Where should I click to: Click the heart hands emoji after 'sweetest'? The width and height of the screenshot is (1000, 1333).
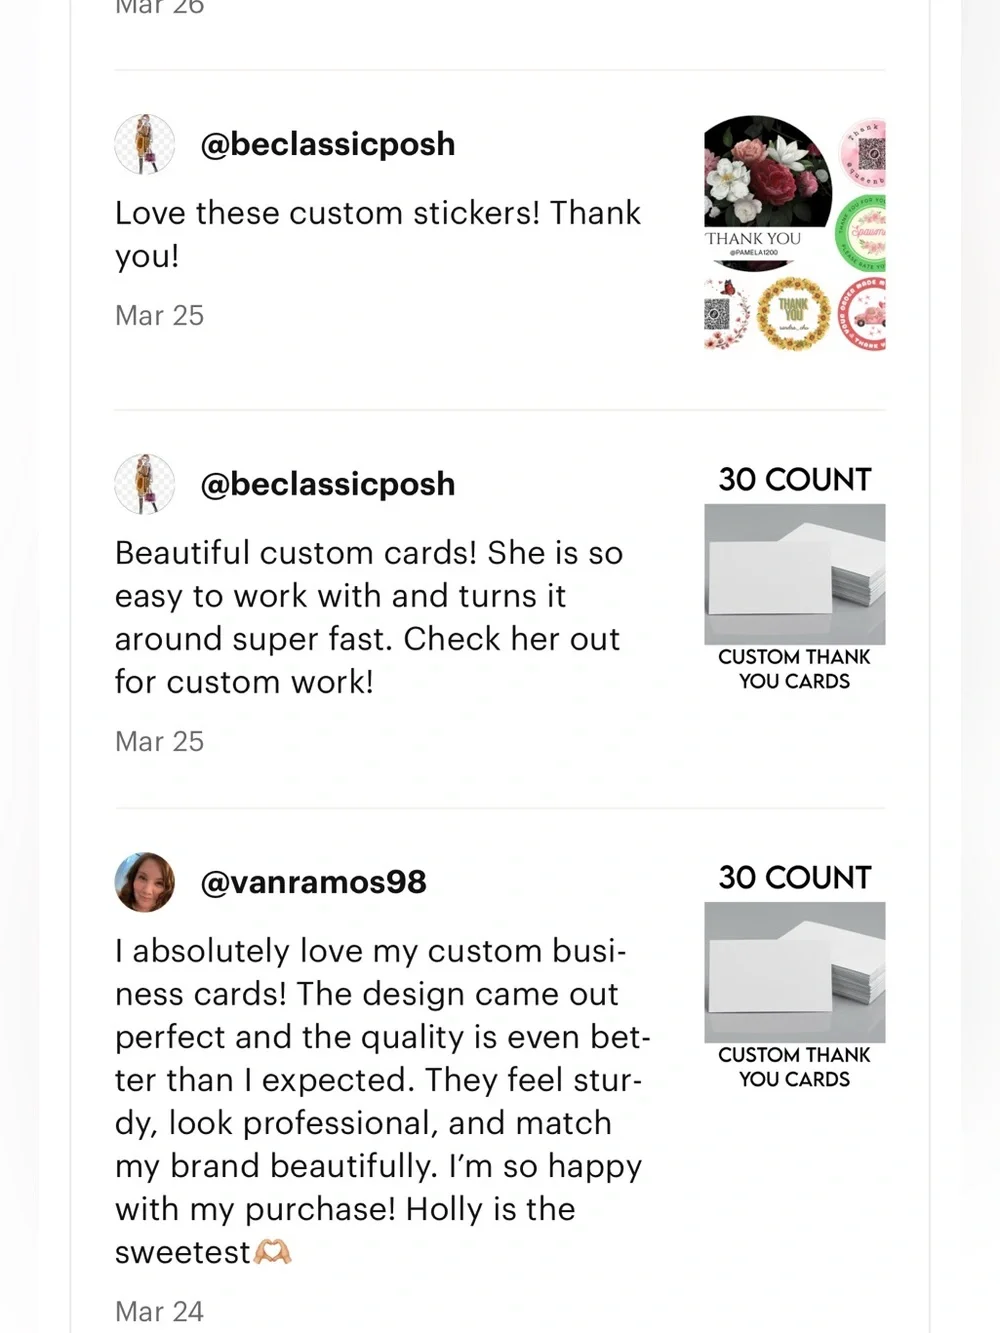(x=273, y=1252)
